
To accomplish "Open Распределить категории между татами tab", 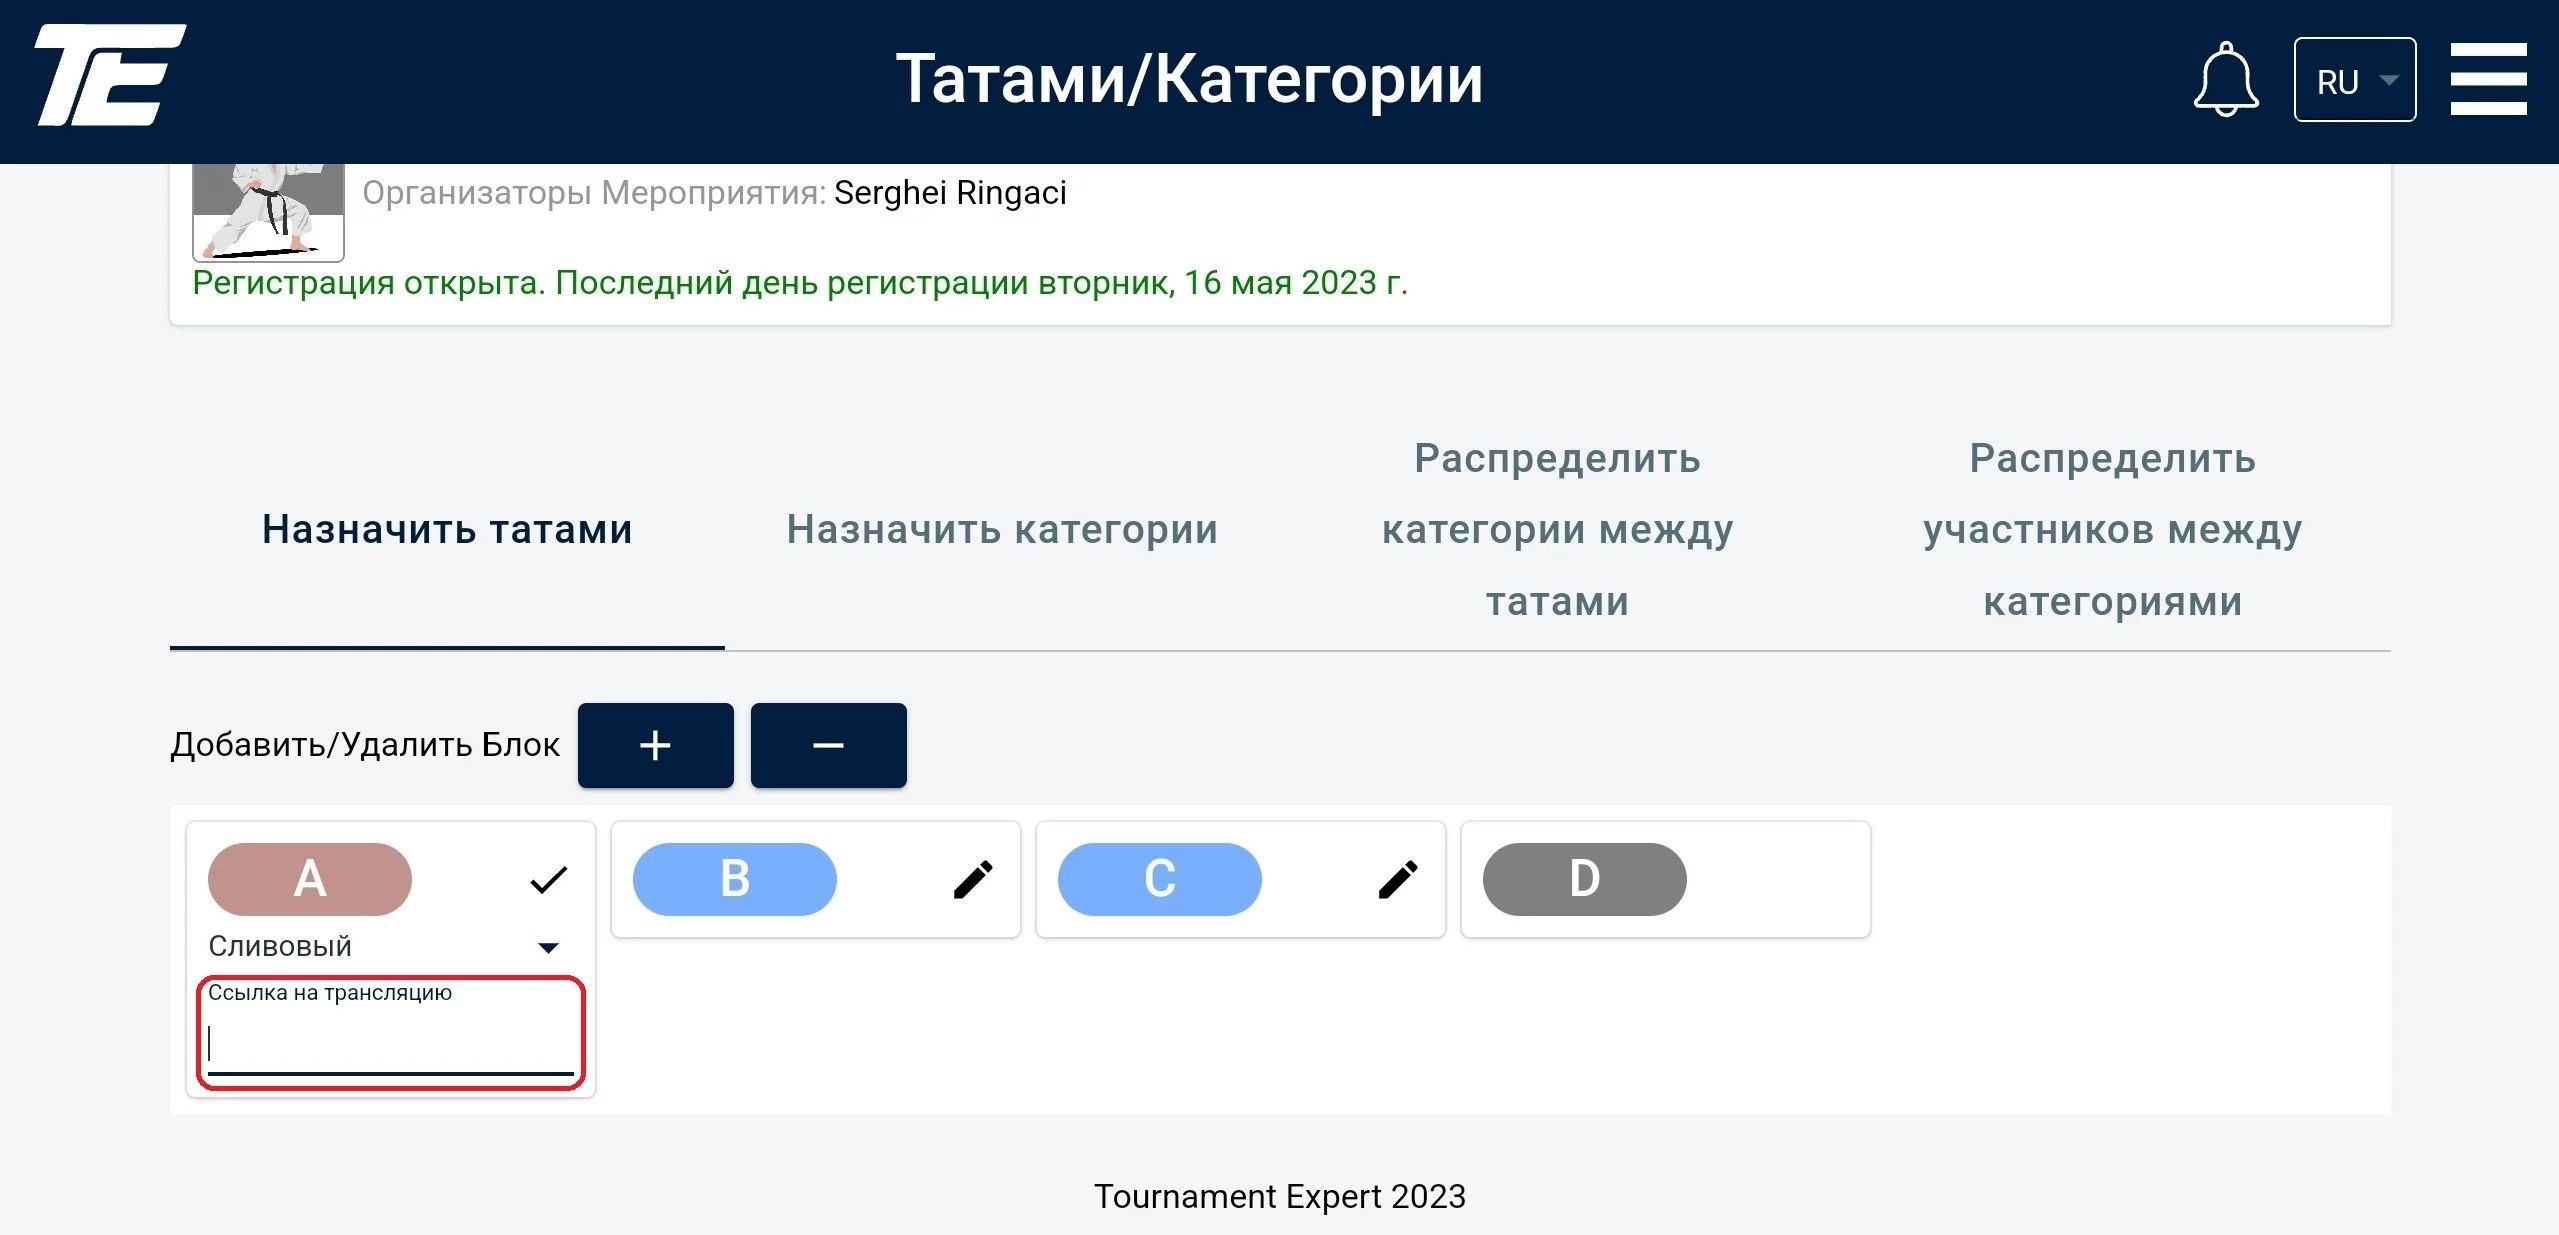I will [1557, 529].
